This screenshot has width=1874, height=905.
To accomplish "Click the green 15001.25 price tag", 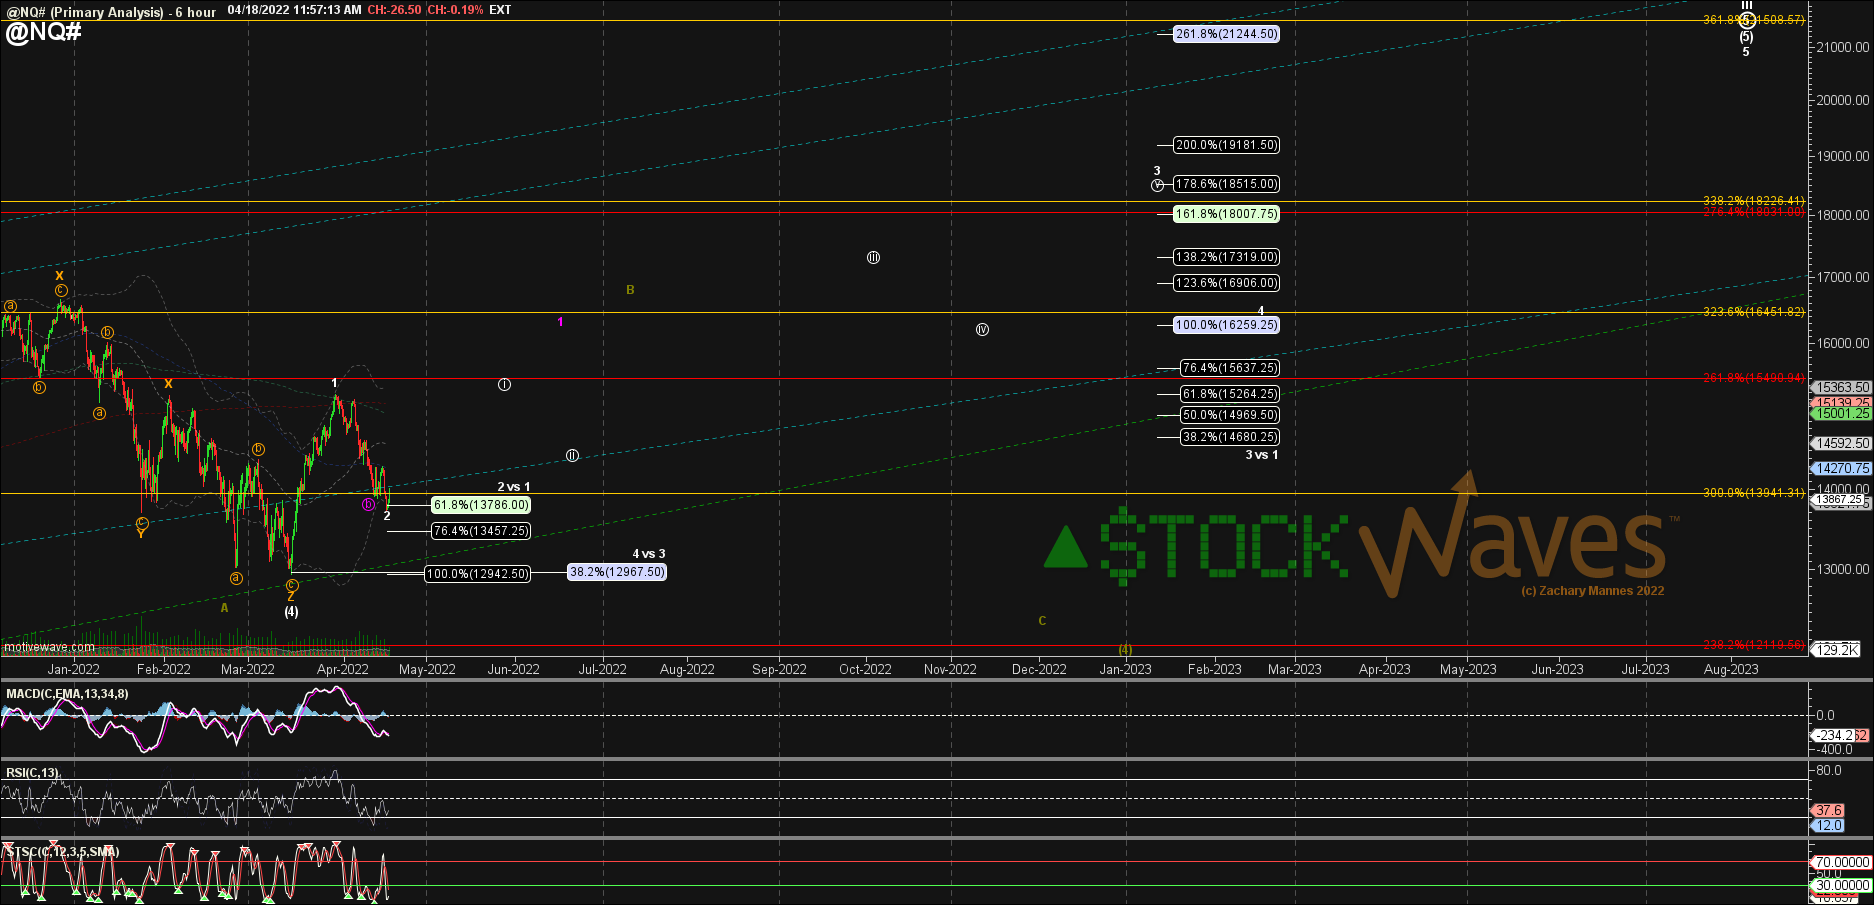I will 1843,413.
